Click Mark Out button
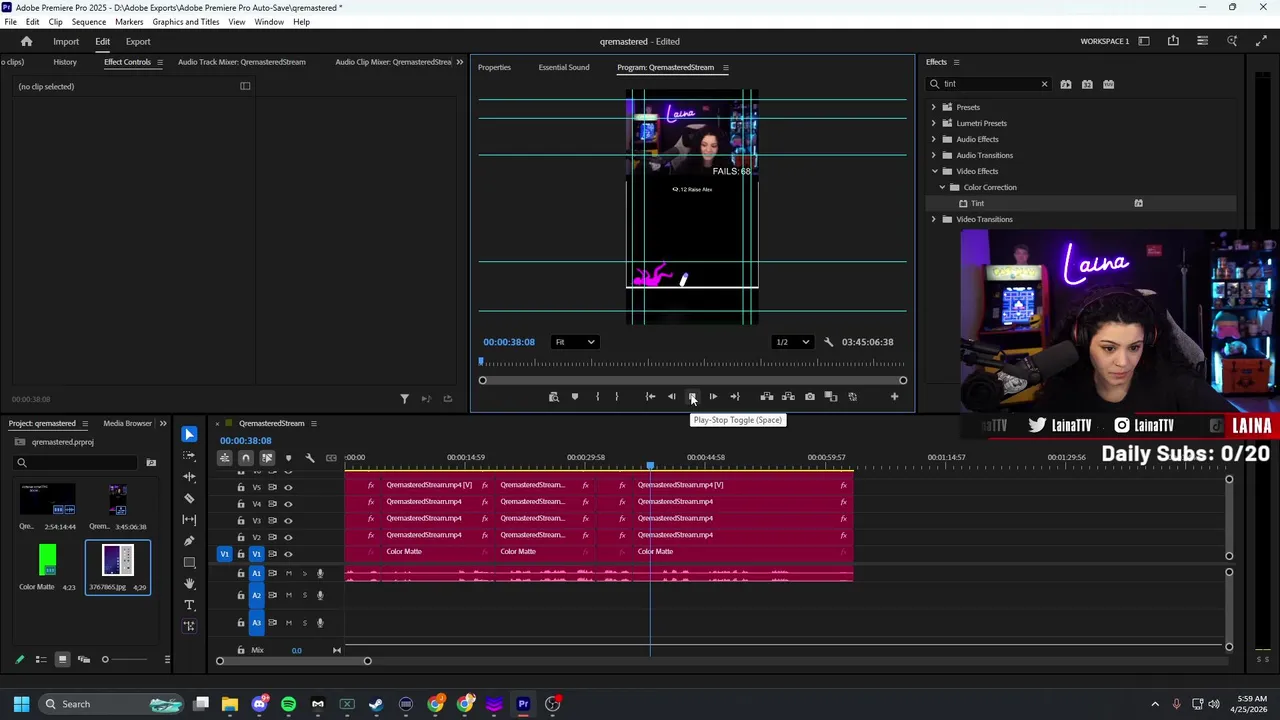 pos(616,397)
